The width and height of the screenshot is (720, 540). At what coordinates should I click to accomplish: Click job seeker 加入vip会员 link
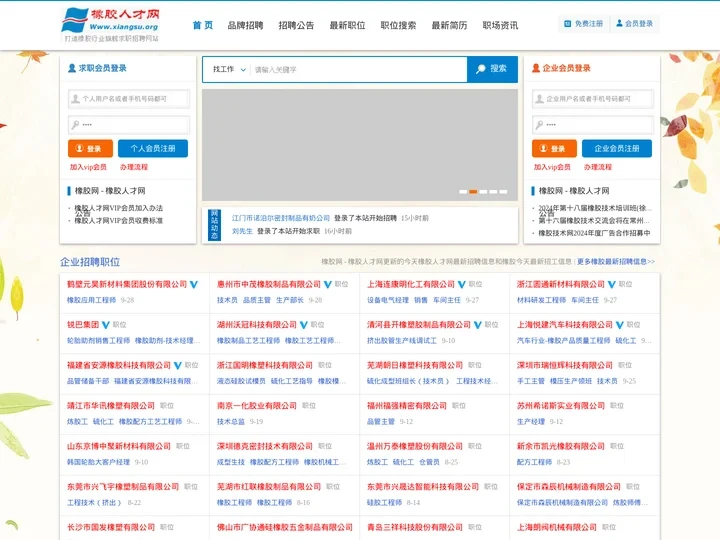[x=88, y=167]
